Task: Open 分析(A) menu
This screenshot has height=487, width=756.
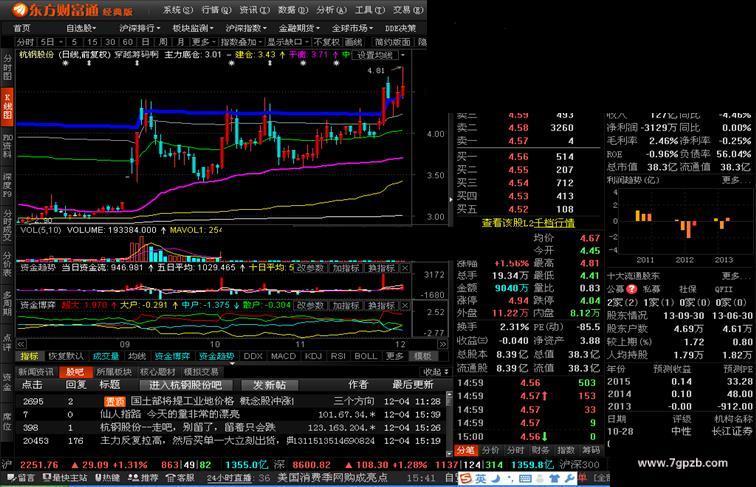Action: pyautogui.click(x=331, y=10)
